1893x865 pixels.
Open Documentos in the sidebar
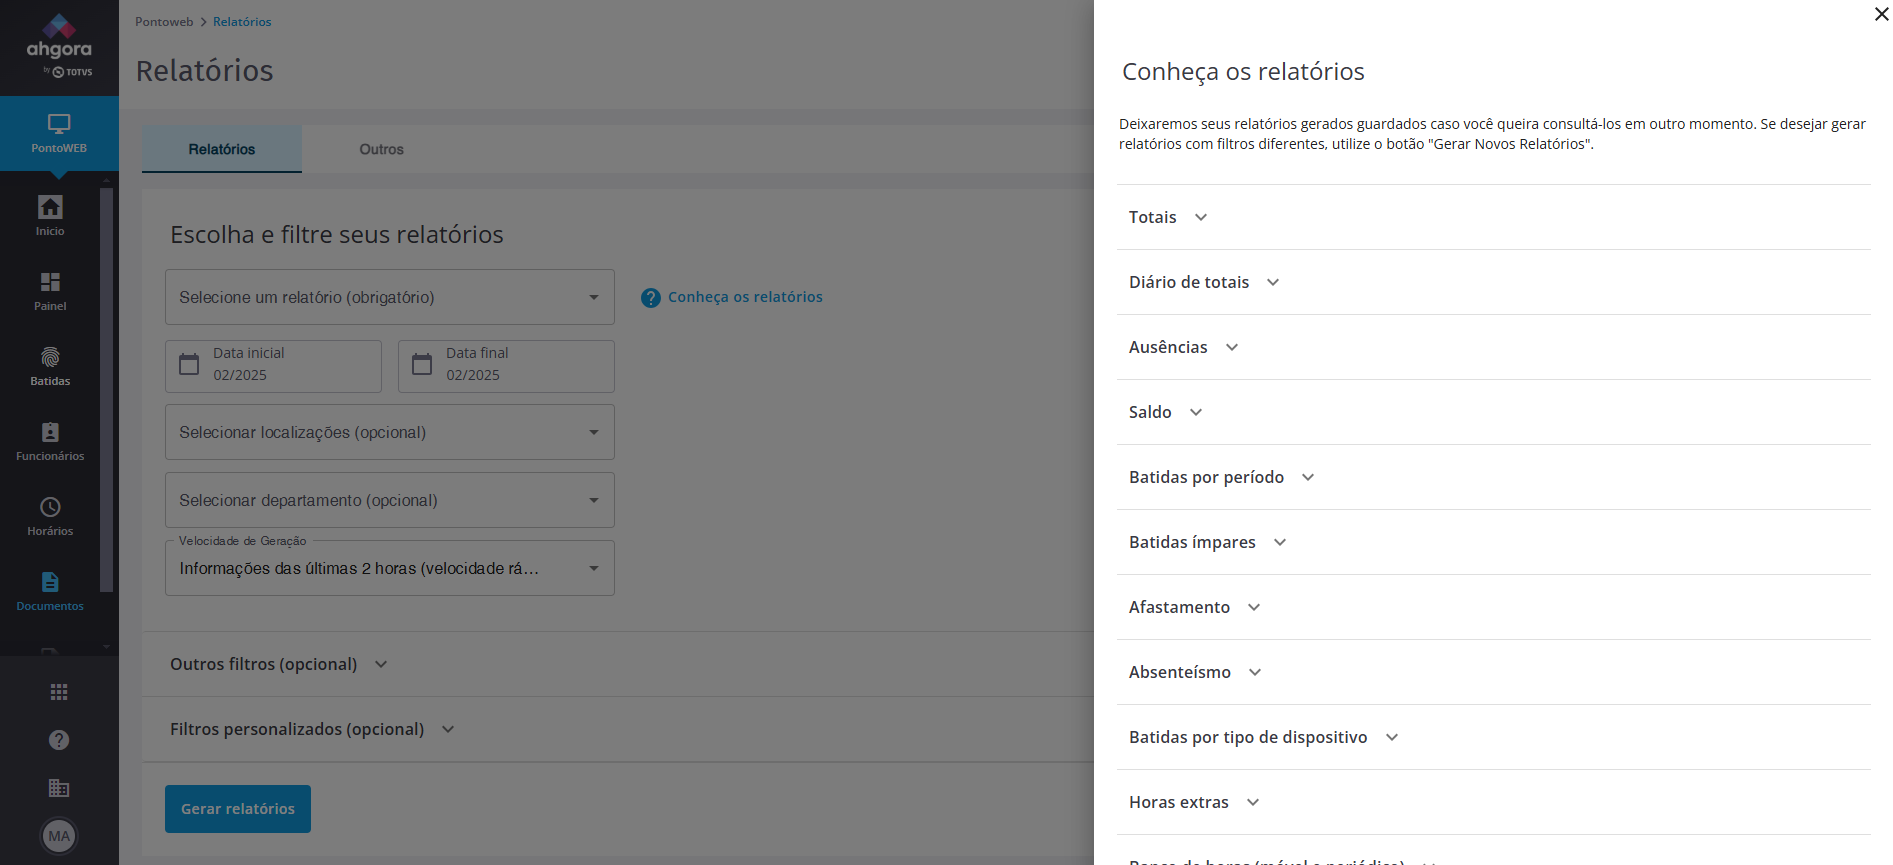[x=50, y=590]
